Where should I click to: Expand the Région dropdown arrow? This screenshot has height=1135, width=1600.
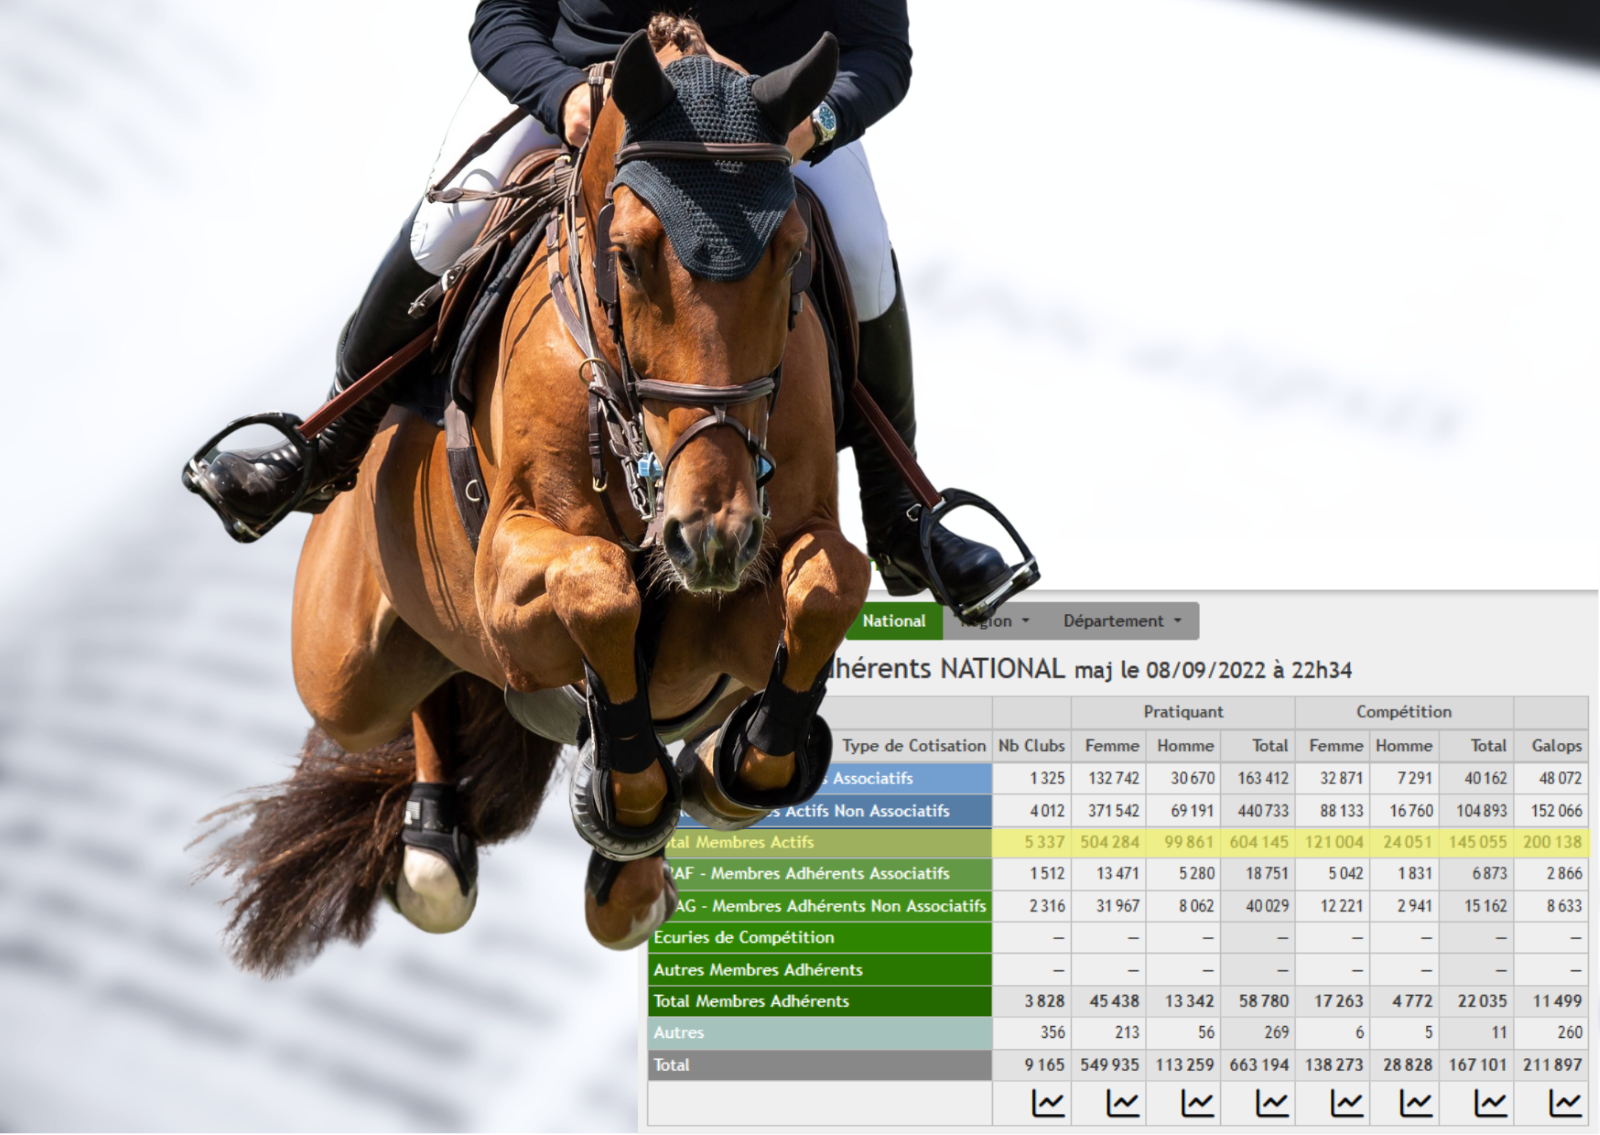(1025, 621)
